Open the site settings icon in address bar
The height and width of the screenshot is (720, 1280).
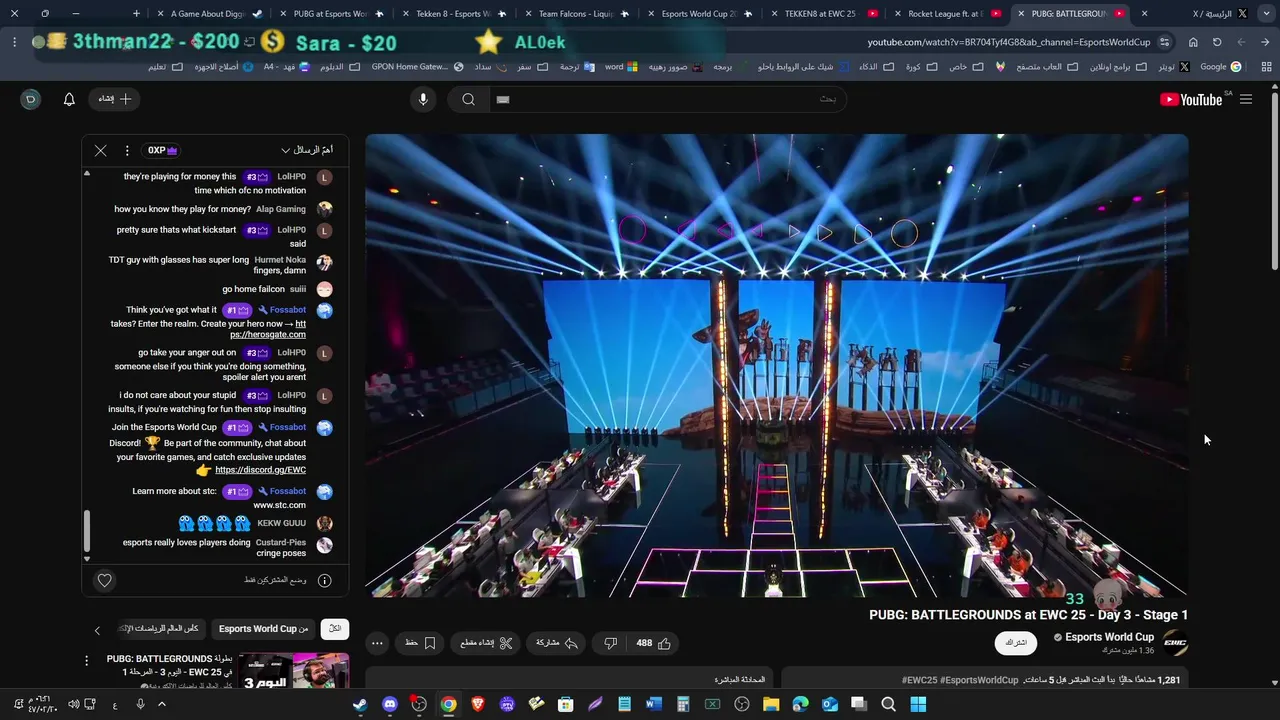pyautogui.click(x=1164, y=42)
